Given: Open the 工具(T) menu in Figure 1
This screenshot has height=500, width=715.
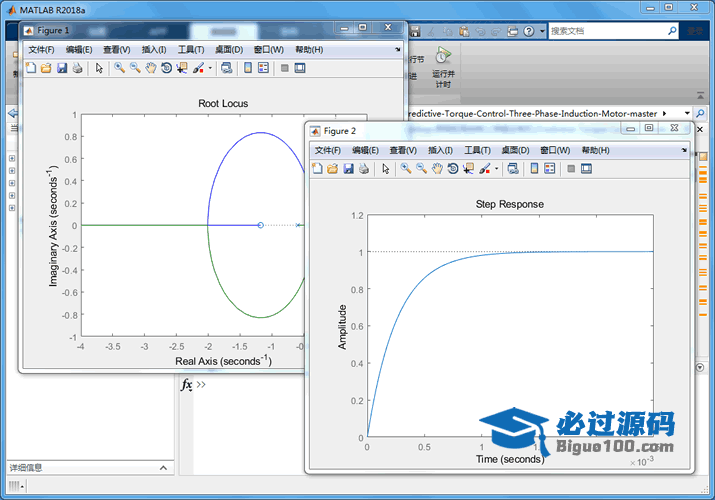Looking at the screenshot, I should coord(191,49).
